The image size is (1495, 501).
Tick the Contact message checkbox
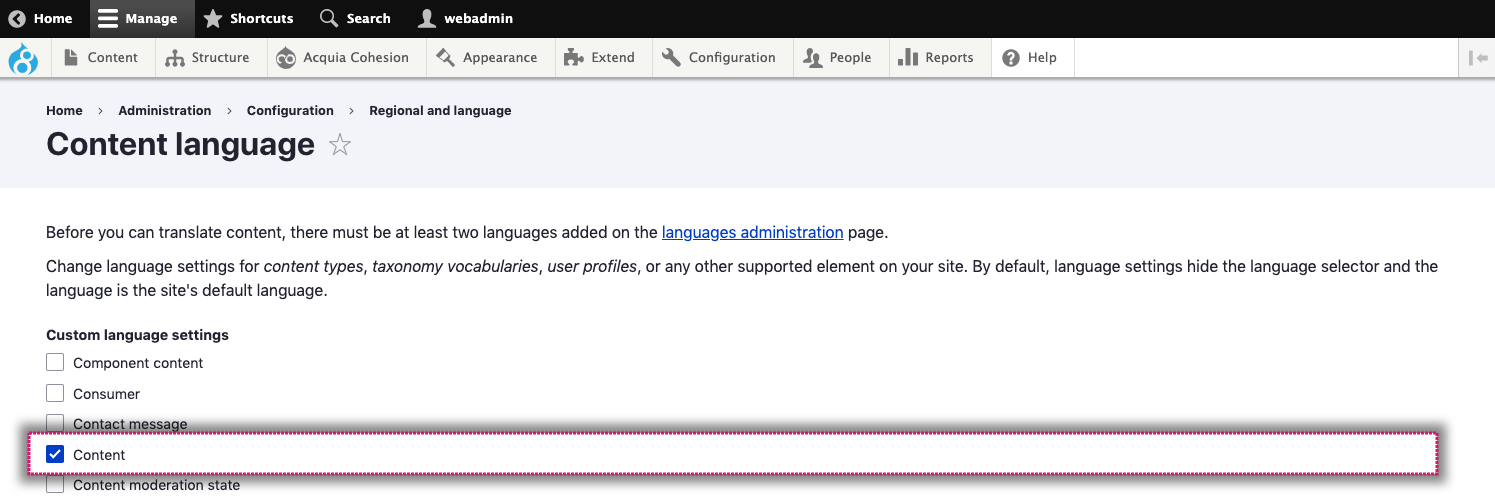tap(55, 424)
